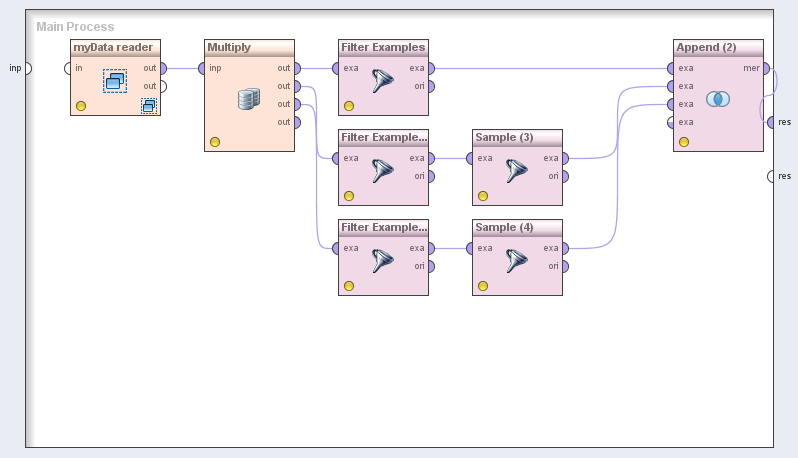This screenshot has height=458, width=798.
Task: Click funnel icon of filter feeding Sample (4)
Action: pos(383,261)
